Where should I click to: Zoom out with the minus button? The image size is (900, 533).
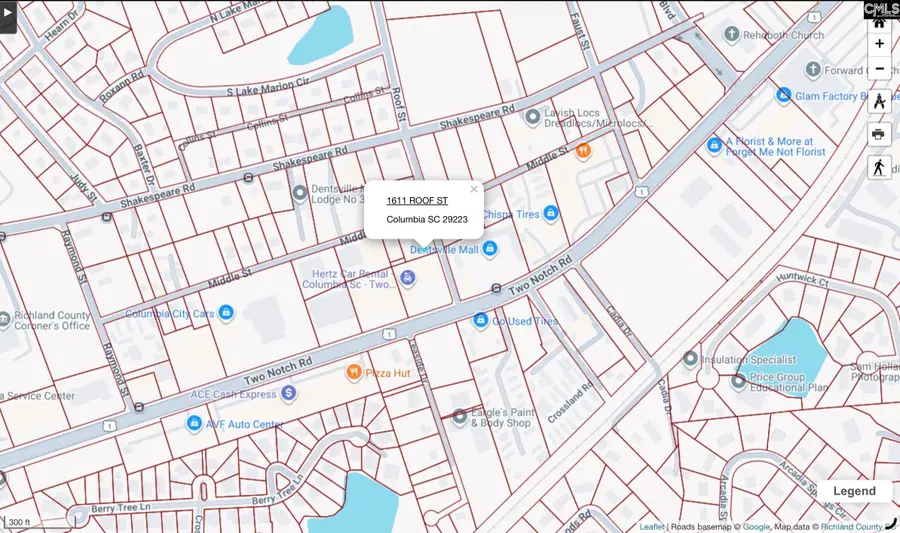[x=879, y=69]
